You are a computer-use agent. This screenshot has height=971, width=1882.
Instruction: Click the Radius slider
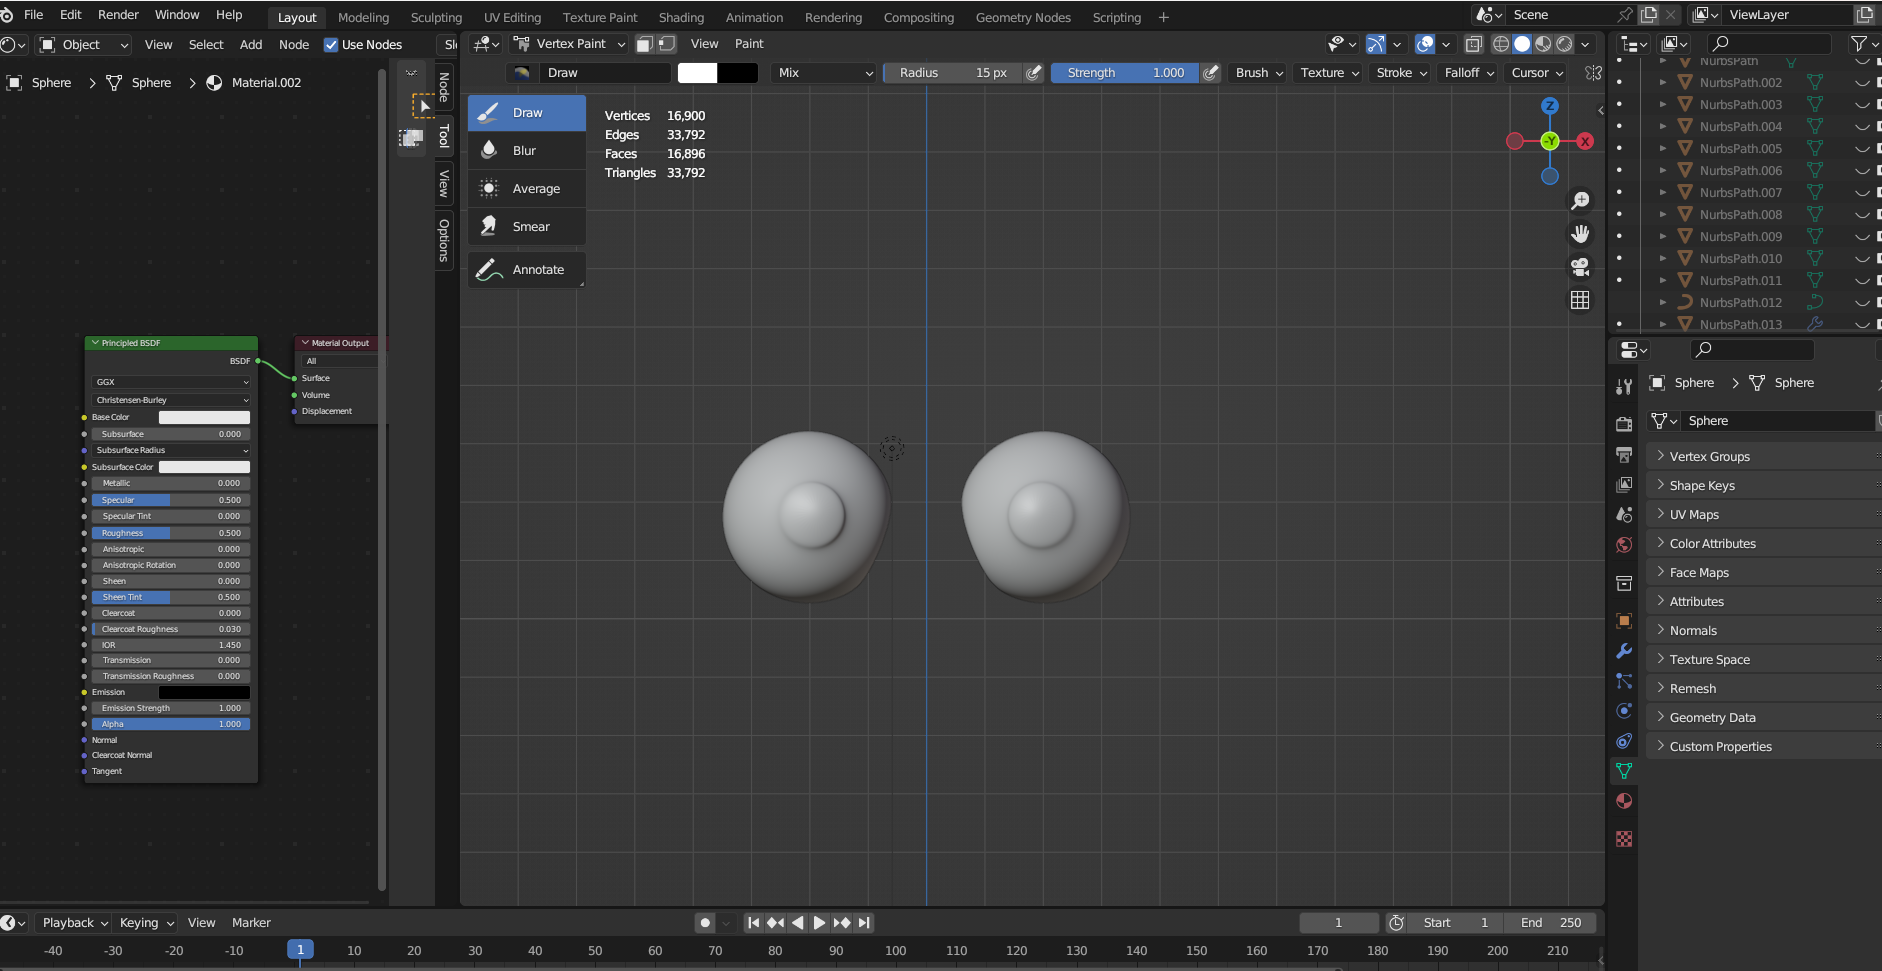[953, 73]
